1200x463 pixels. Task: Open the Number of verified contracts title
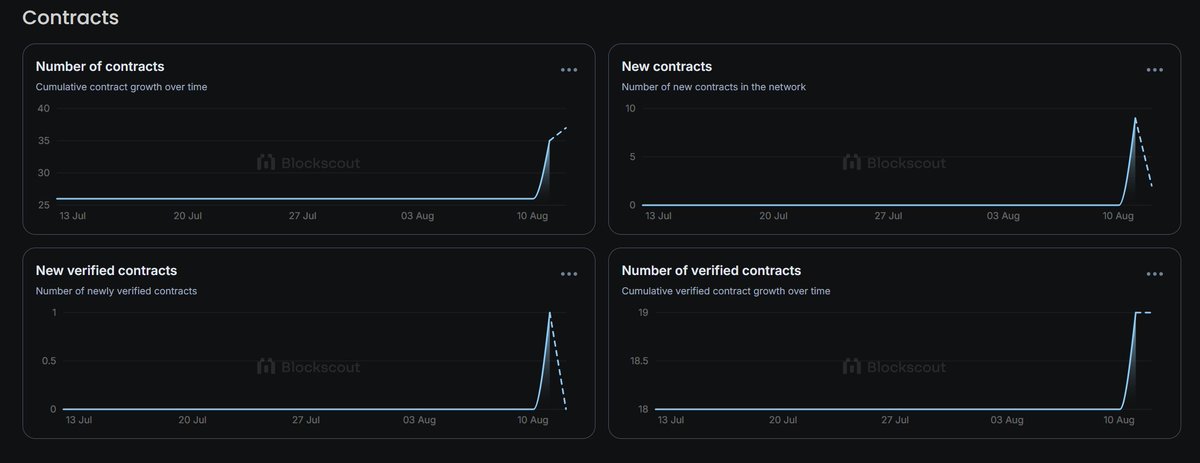tap(711, 271)
